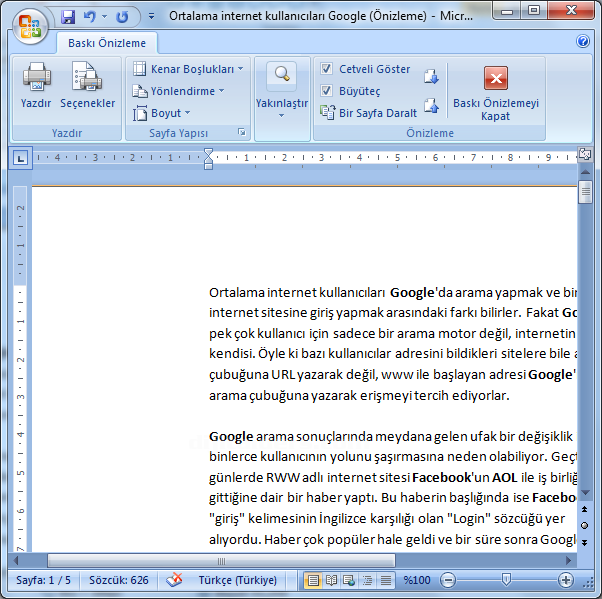602x599 pixels.
Task: Minimize the Word window
Action: [507, 11]
